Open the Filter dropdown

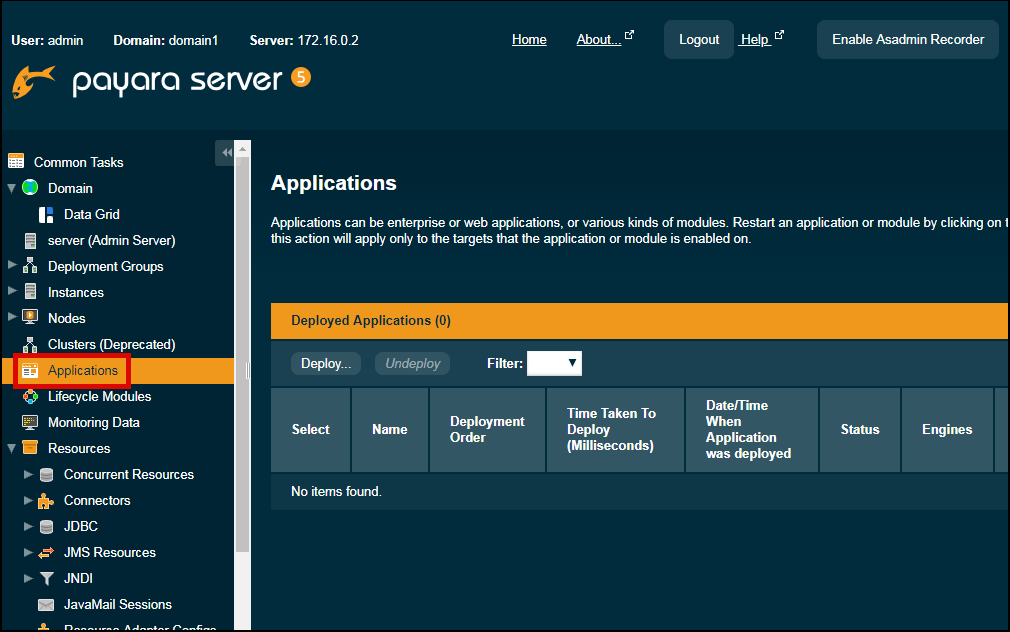pos(554,363)
